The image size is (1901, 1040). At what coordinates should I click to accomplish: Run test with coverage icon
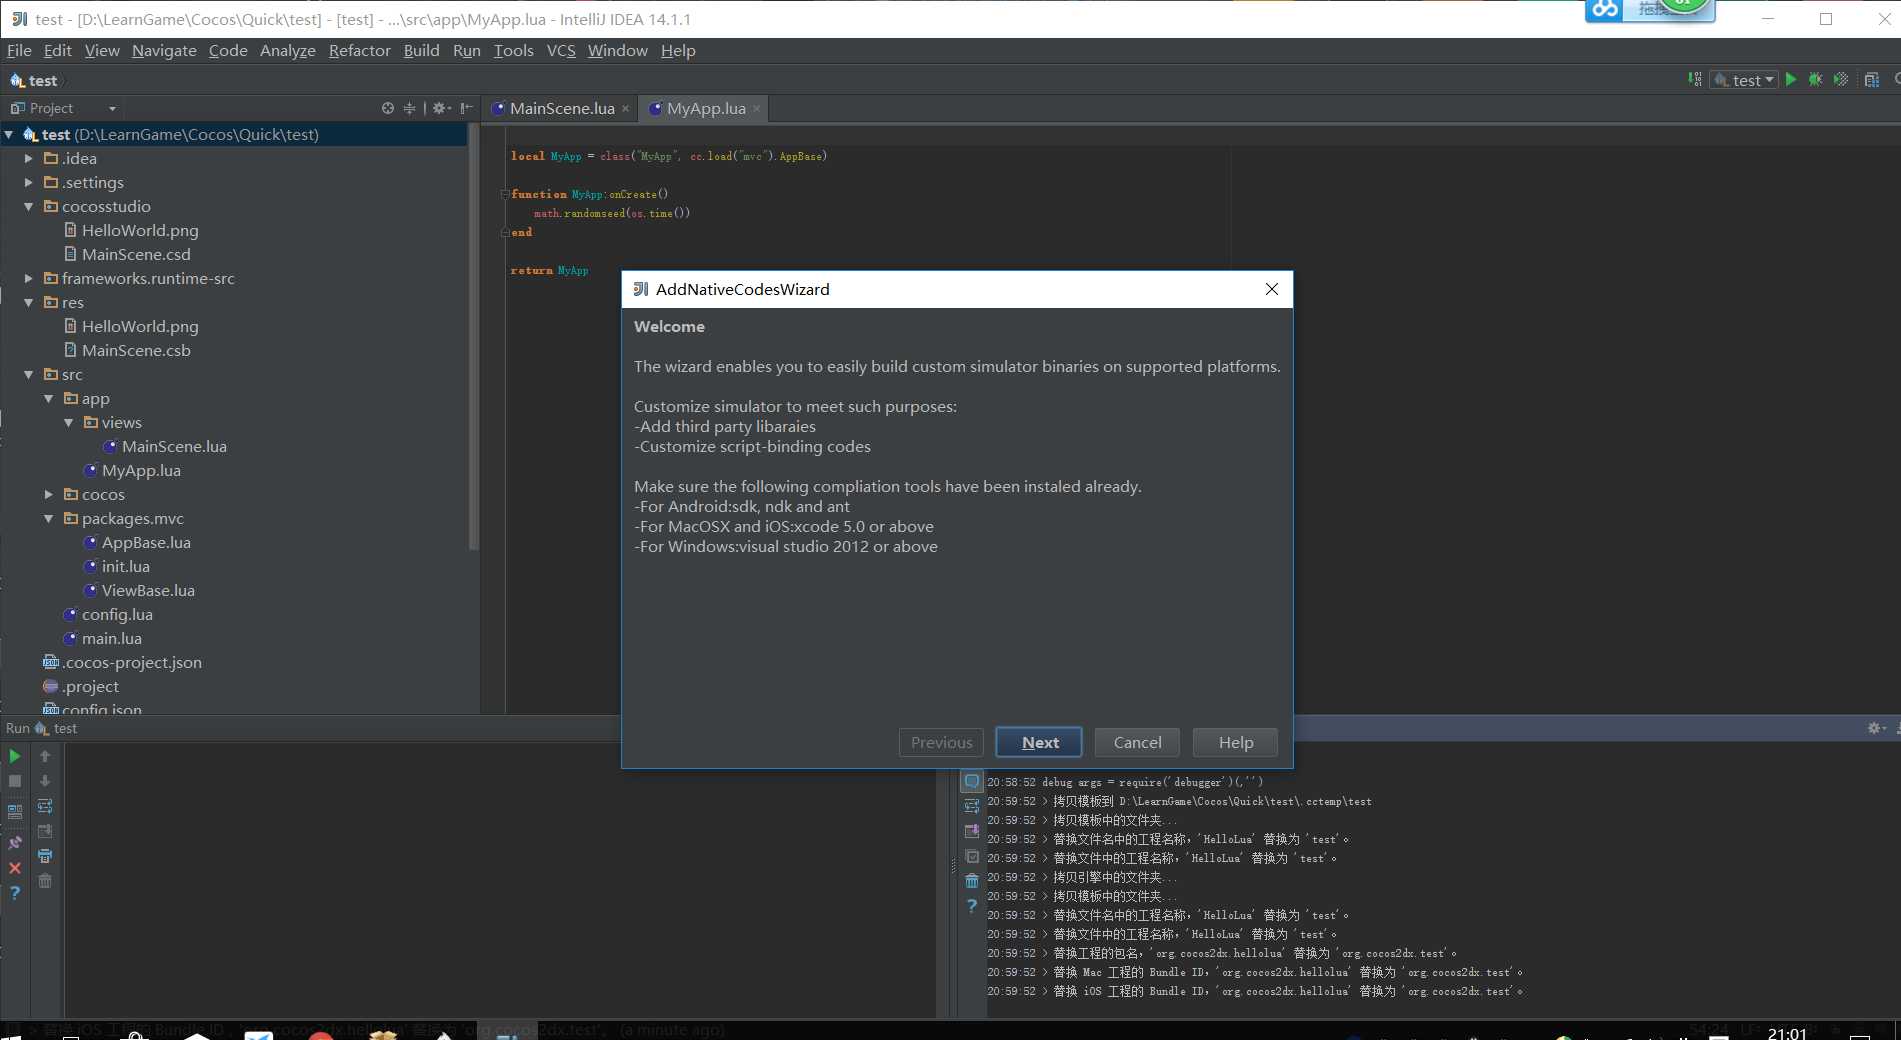(1841, 80)
